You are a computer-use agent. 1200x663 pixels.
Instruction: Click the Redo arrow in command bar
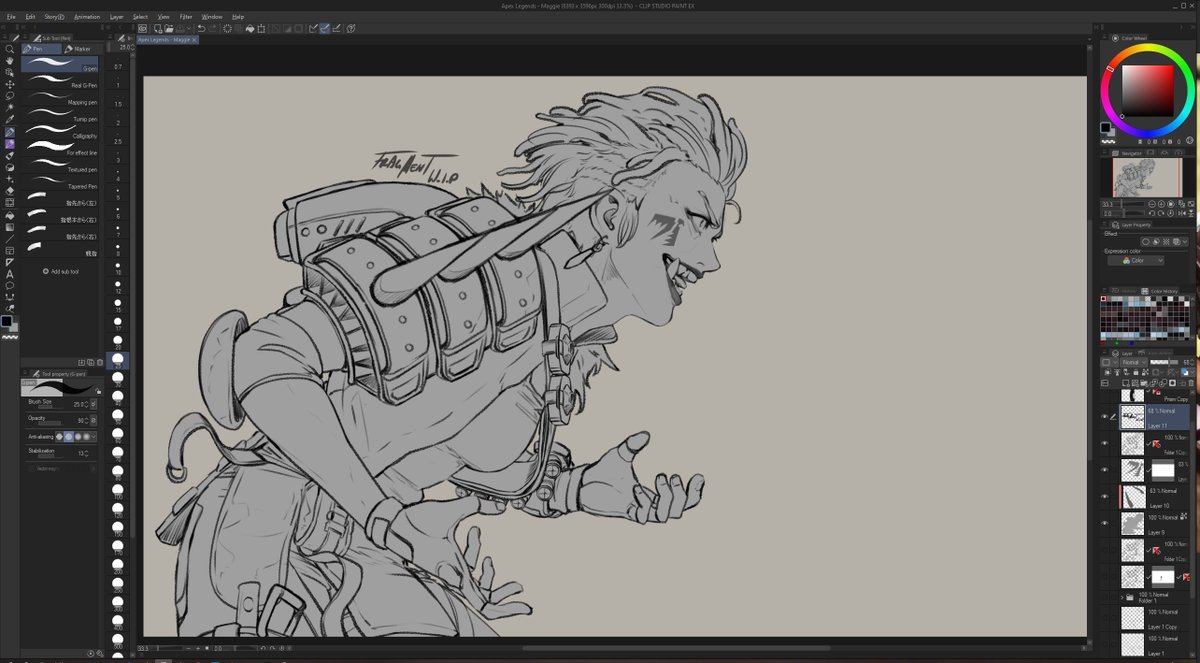pos(213,28)
